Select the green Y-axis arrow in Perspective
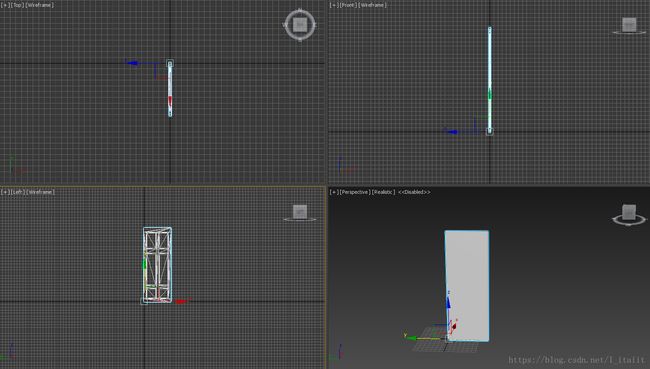This screenshot has width=650, height=369. pos(412,338)
